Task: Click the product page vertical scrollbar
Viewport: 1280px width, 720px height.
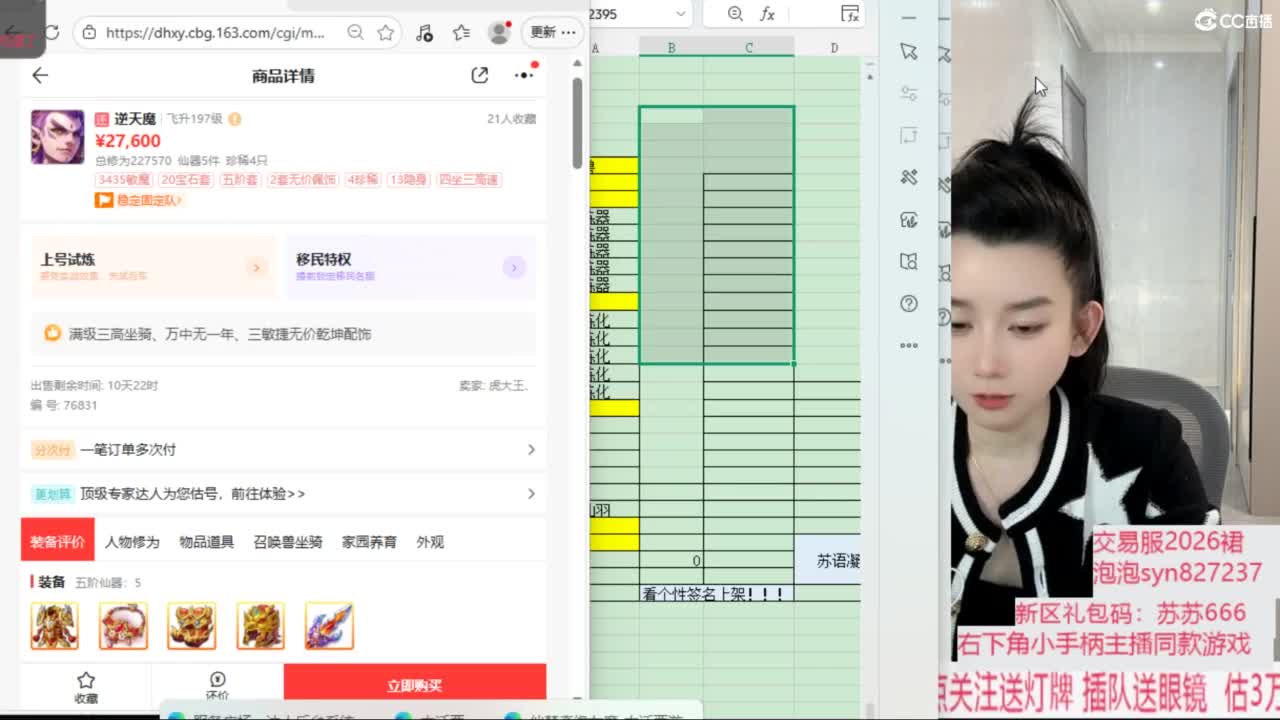Action: click(x=577, y=120)
